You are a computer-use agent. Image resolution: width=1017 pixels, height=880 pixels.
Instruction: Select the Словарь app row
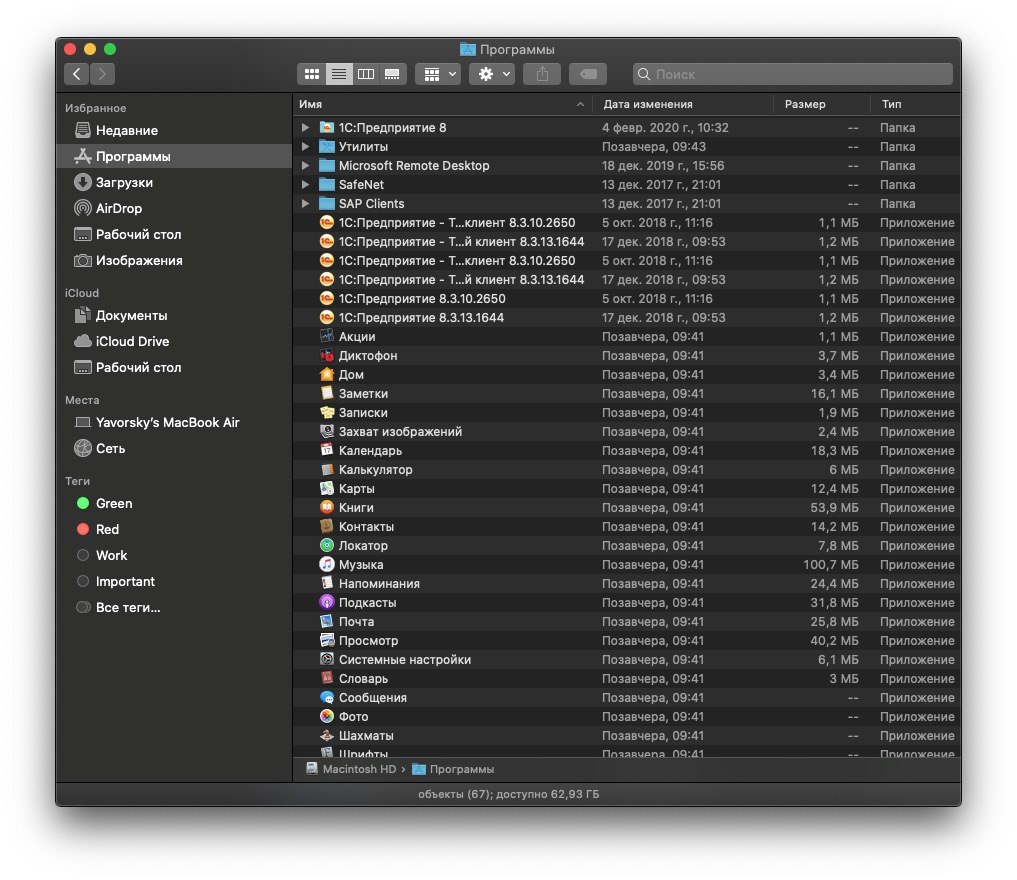[x=627, y=678]
